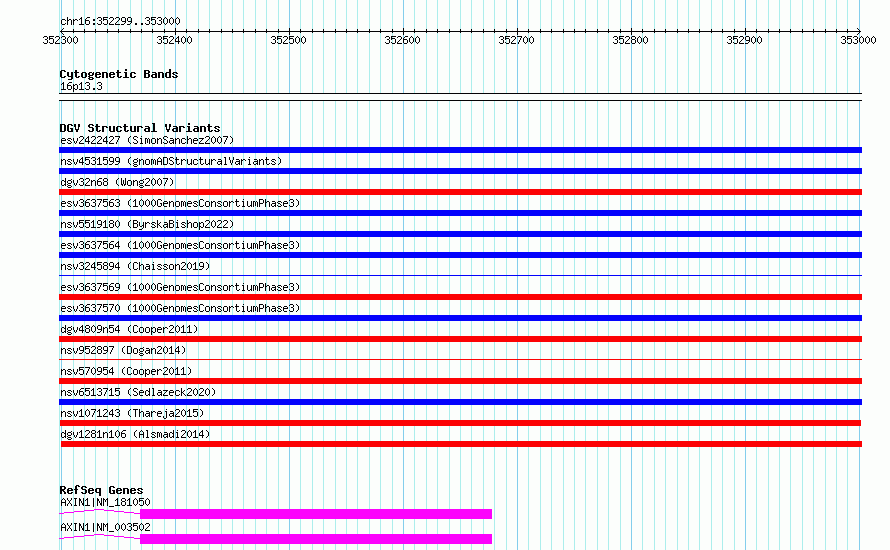Click the 352800 ruler position label
Viewport: 890px width, 550px height.
(631, 40)
